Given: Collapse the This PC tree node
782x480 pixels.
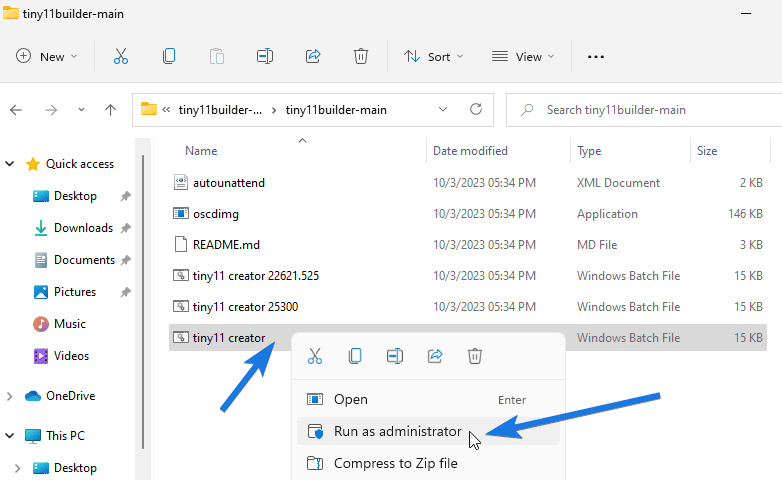Looking at the screenshot, I should (9, 436).
